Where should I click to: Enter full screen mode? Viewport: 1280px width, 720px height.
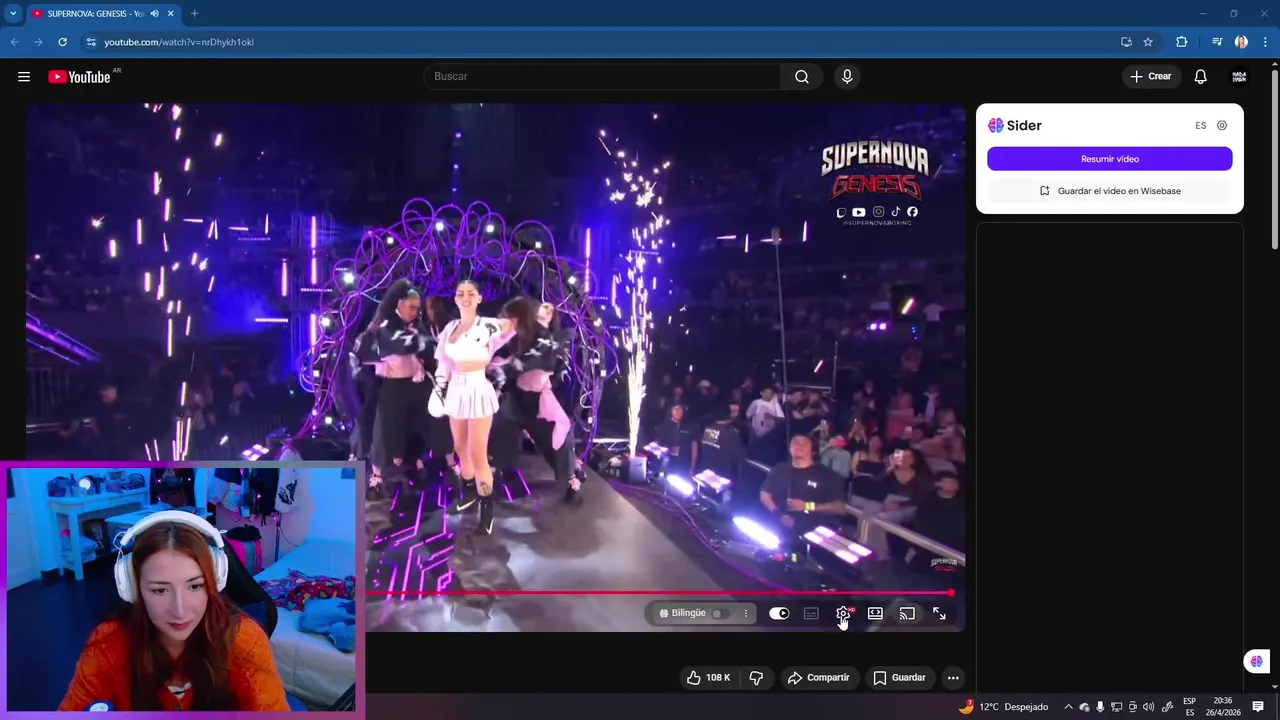[939, 613]
